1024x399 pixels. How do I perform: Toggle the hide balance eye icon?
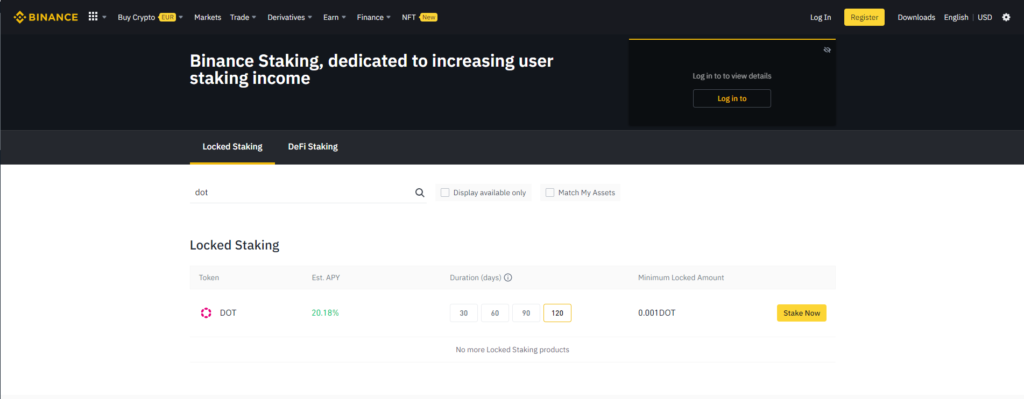click(827, 50)
